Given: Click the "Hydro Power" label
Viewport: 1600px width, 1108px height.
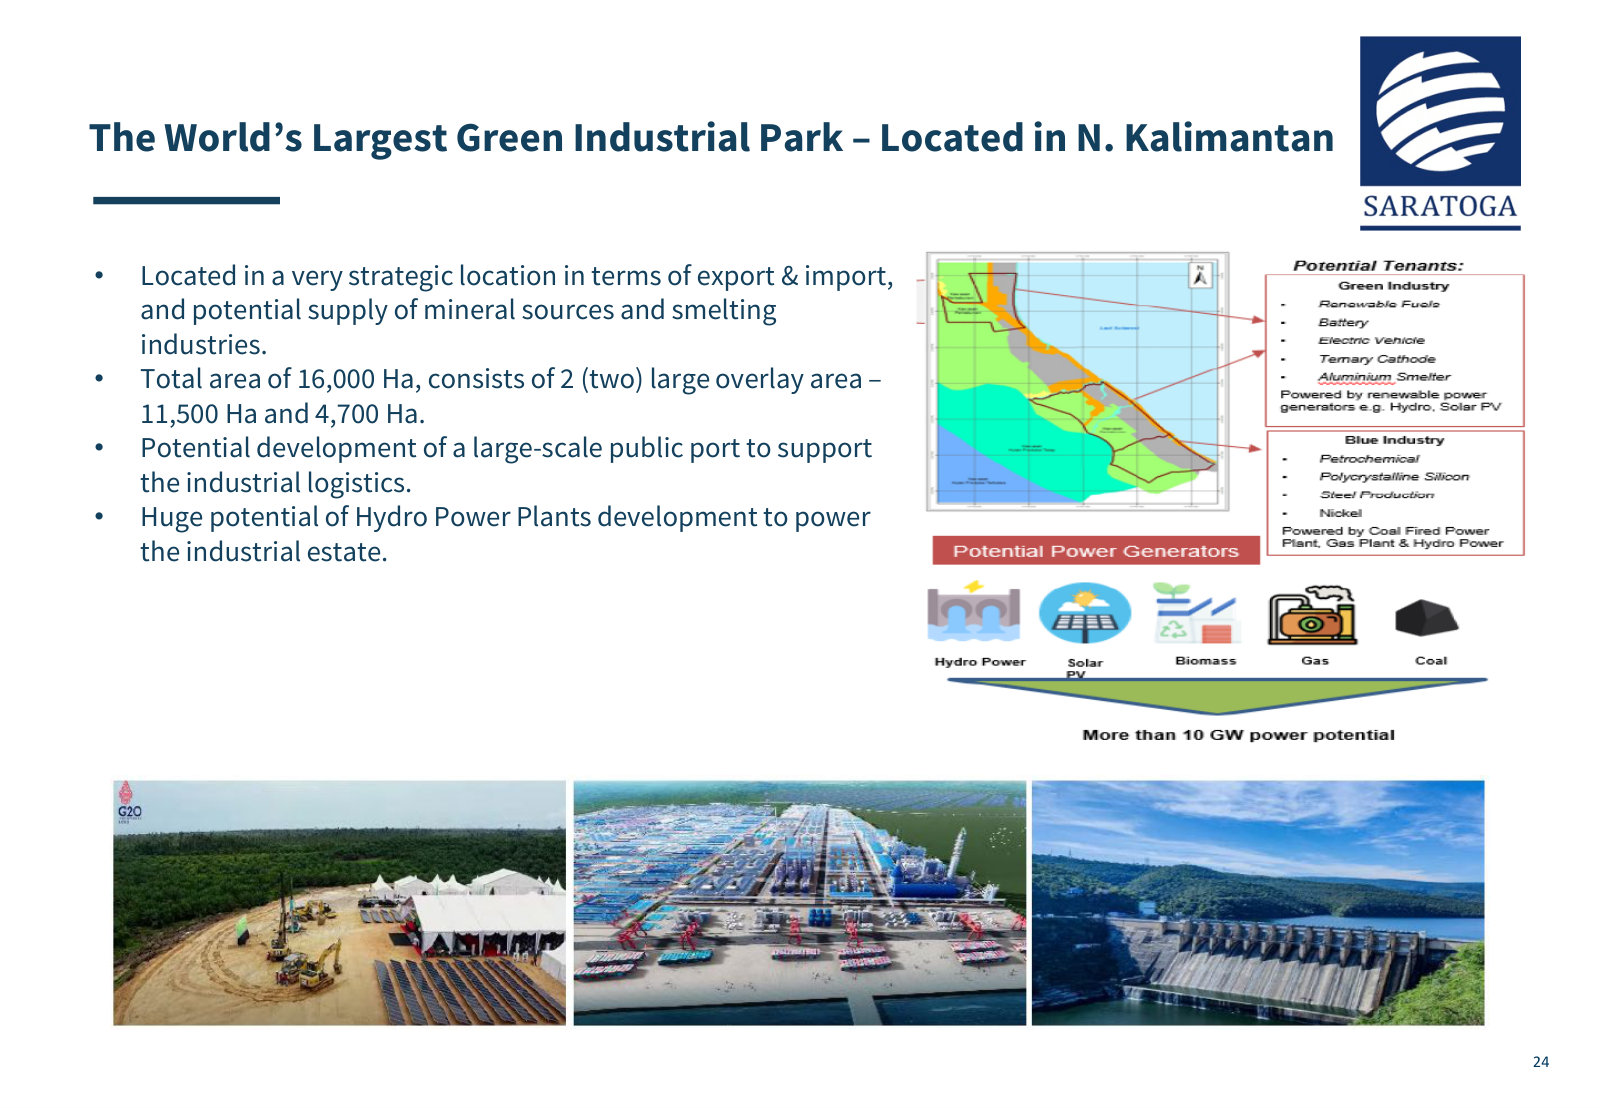Looking at the screenshot, I should click(980, 662).
